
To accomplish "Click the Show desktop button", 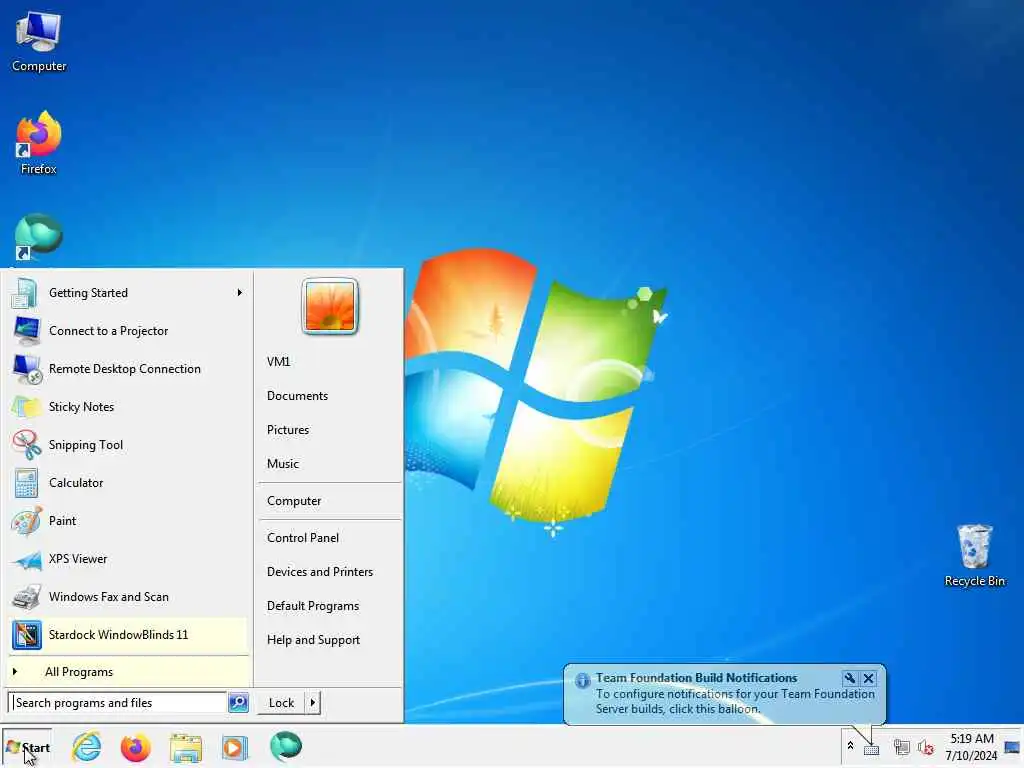I will (1013, 747).
